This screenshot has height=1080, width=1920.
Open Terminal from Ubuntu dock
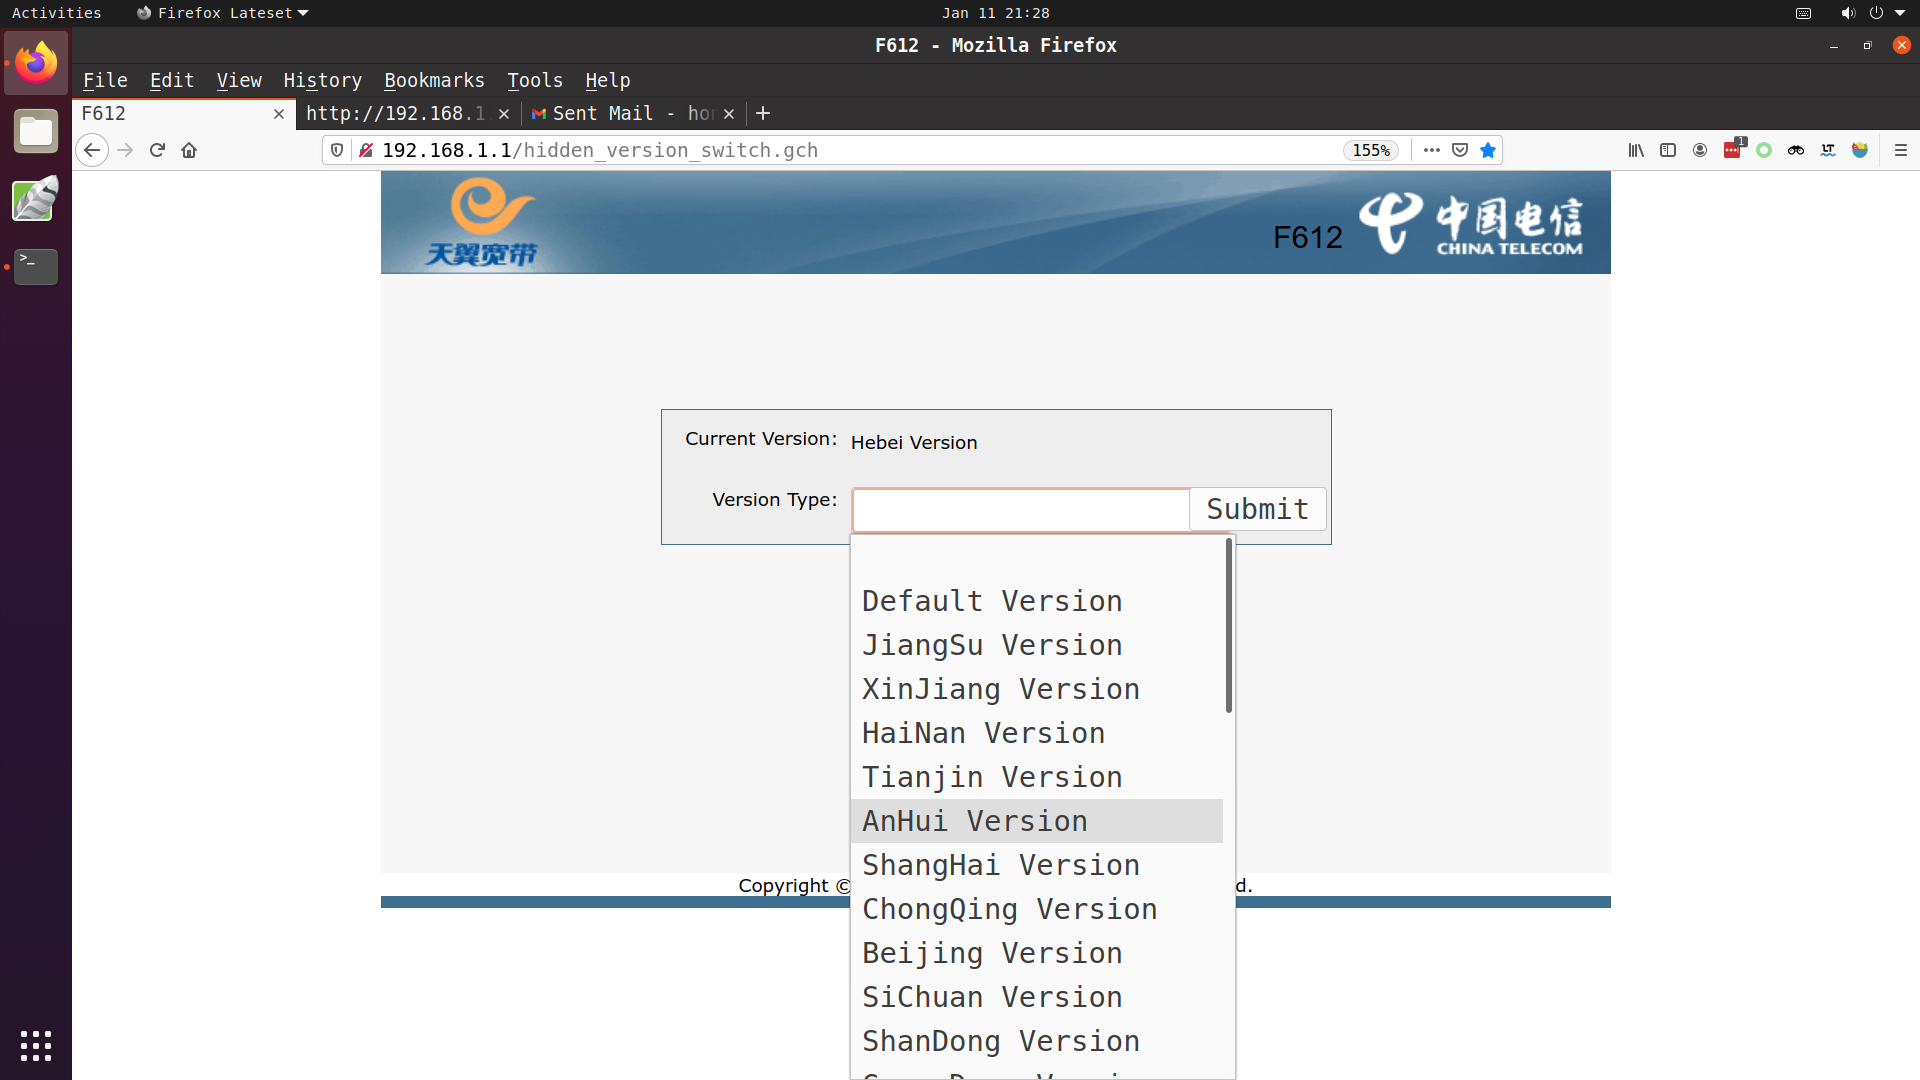[36, 267]
